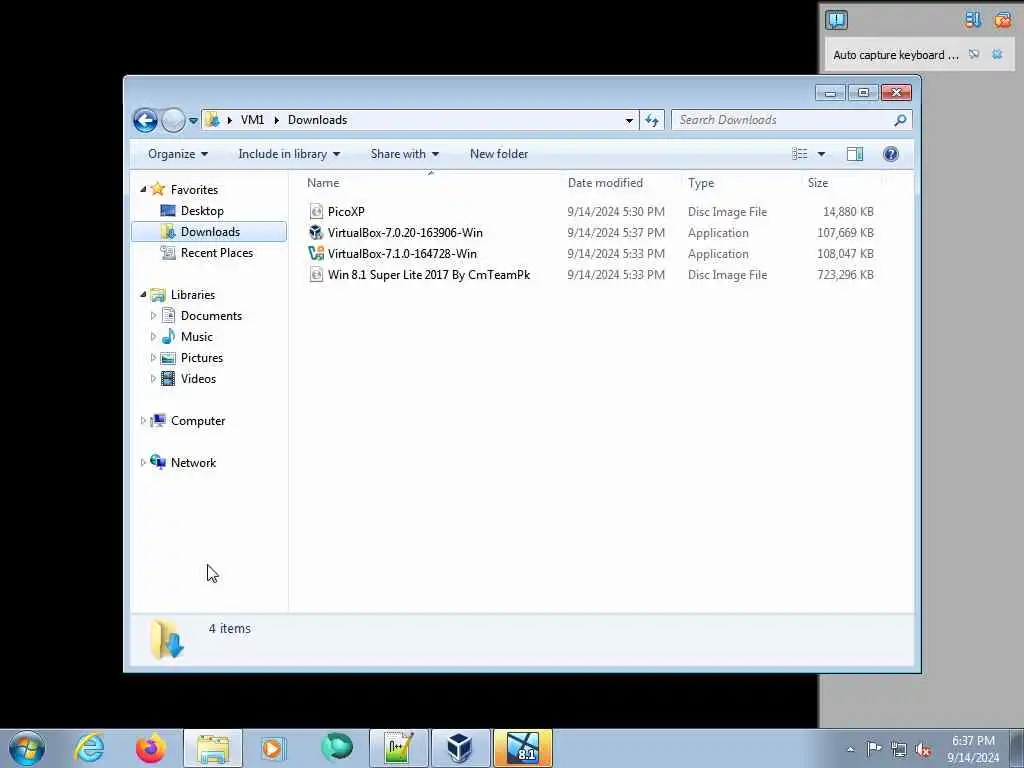Screen dimensions: 1024x768
Task: Click the New folder button
Action: click(x=499, y=154)
